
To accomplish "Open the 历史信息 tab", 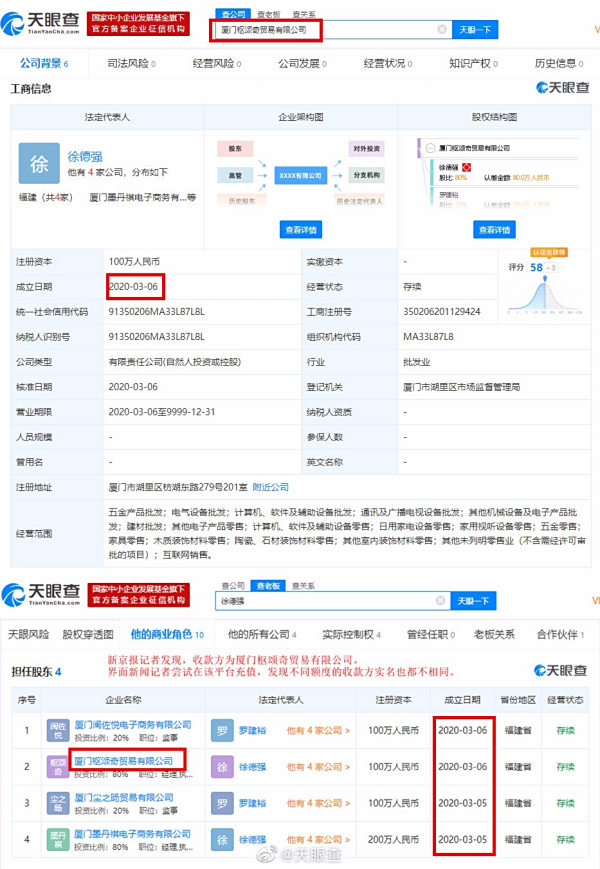I will coord(558,63).
